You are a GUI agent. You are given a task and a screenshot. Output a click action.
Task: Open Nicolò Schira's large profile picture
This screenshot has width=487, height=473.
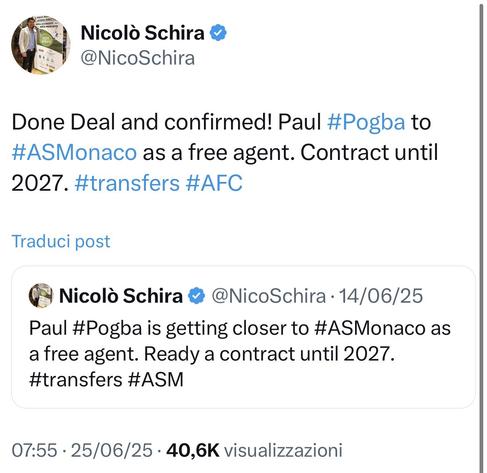(40, 45)
